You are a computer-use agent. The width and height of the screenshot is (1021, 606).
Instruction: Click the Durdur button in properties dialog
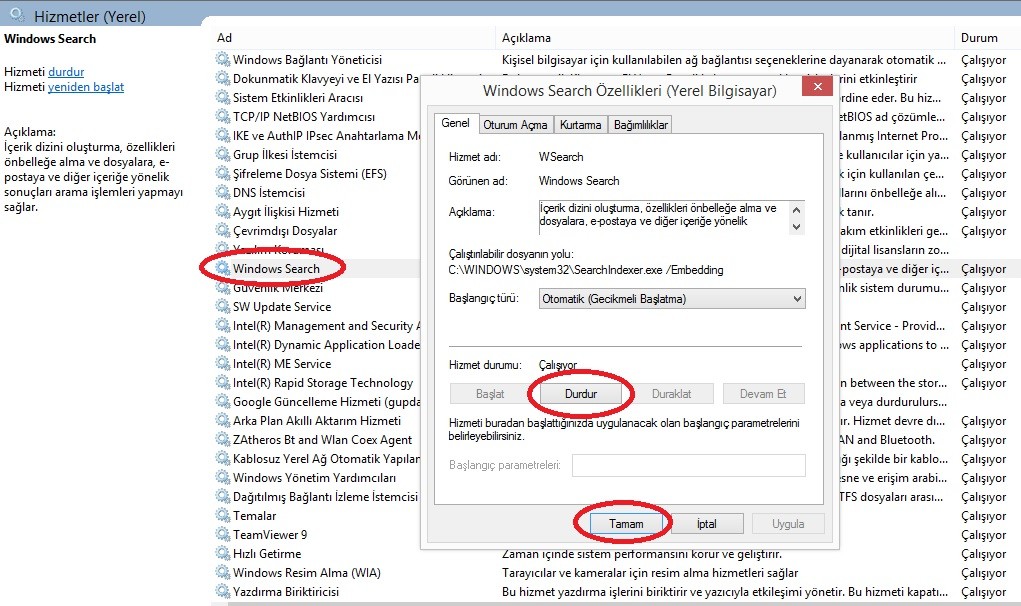pyautogui.click(x=581, y=394)
